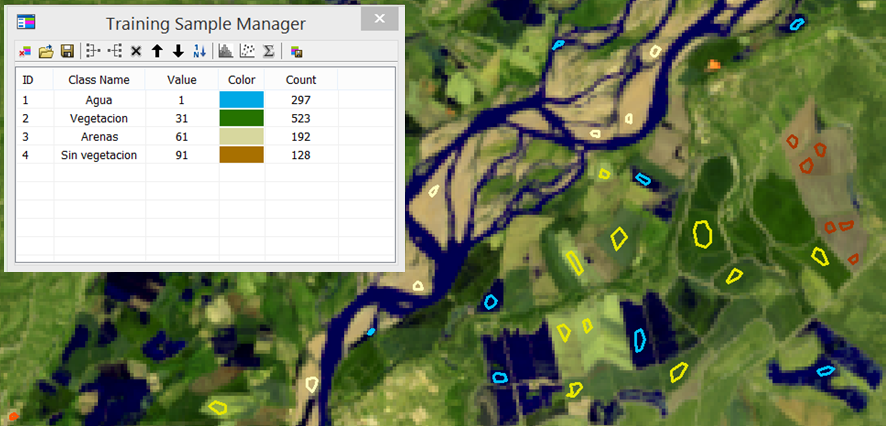Click the Class Name column header
The image size is (886, 426).
tap(99, 80)
